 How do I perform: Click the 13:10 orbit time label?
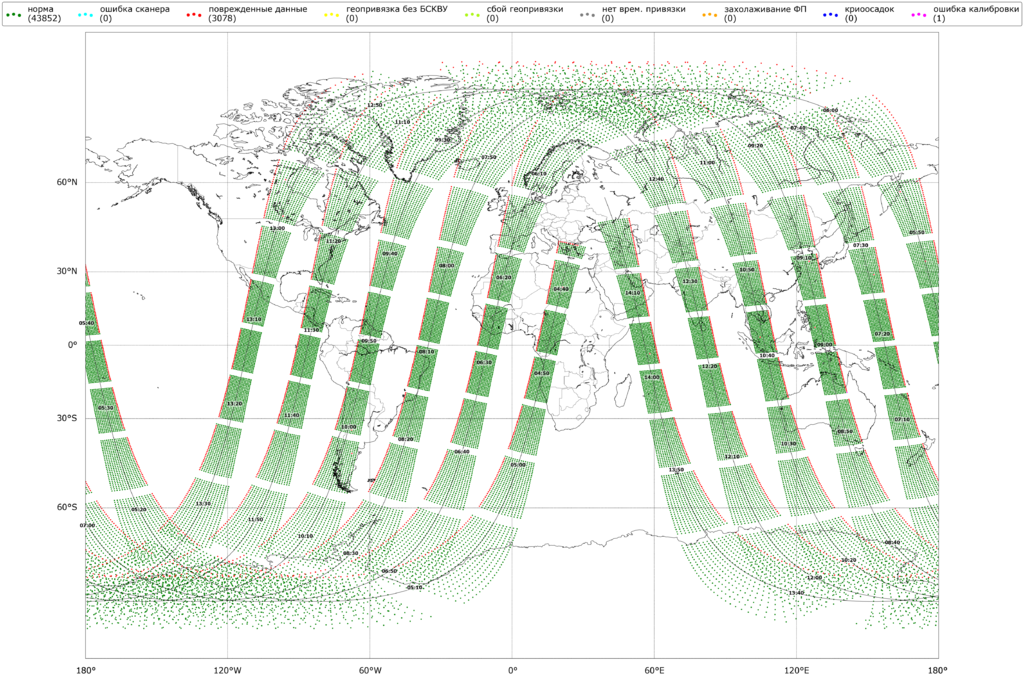point(253,319)
